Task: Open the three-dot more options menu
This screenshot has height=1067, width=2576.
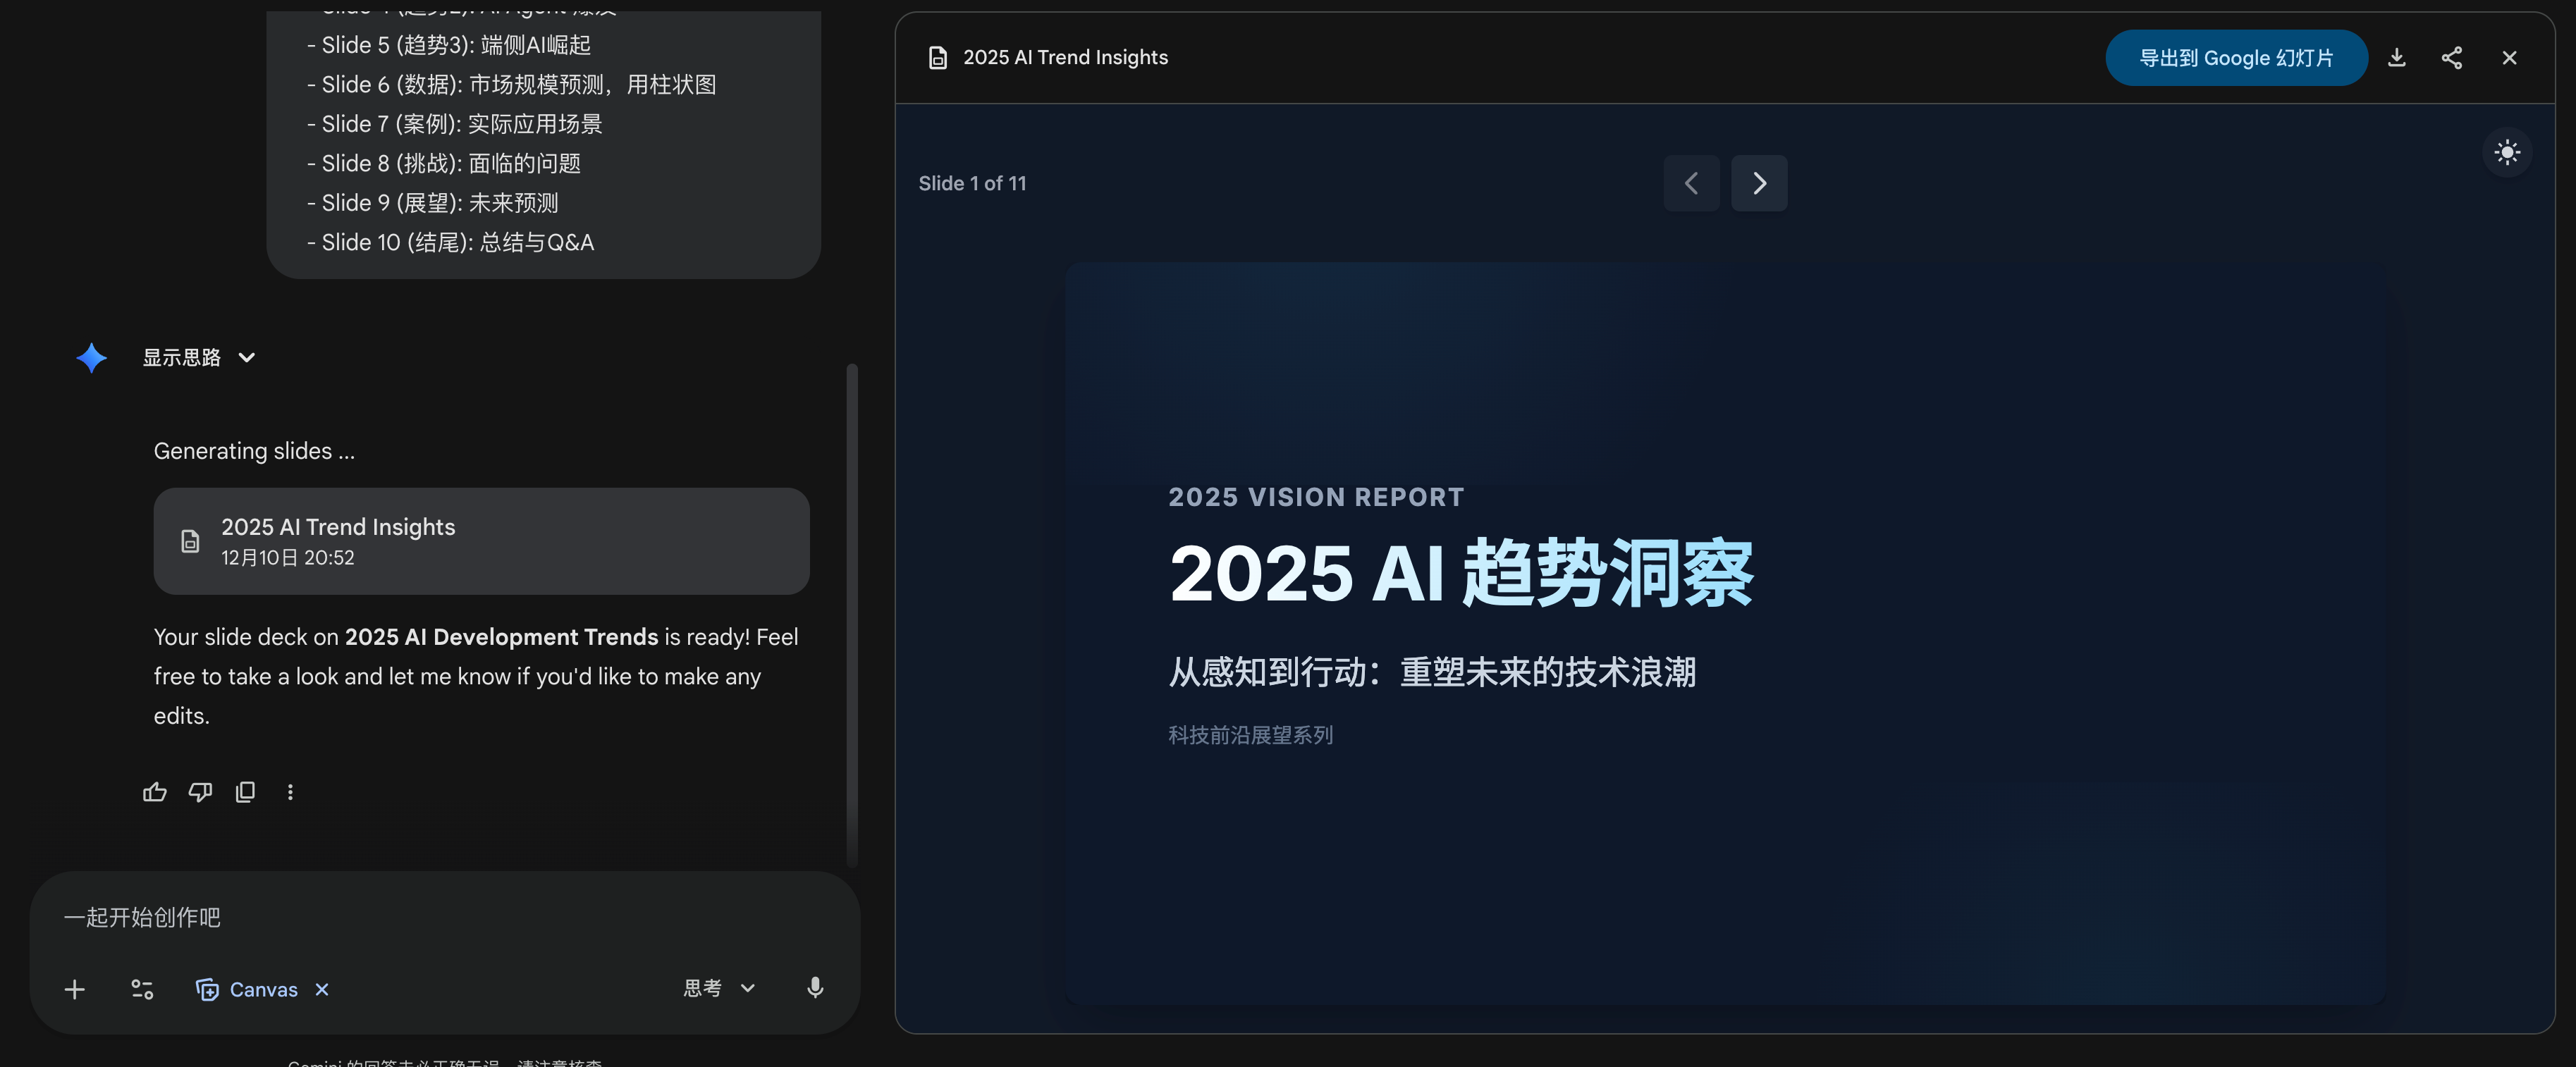Action: [290, 792]
